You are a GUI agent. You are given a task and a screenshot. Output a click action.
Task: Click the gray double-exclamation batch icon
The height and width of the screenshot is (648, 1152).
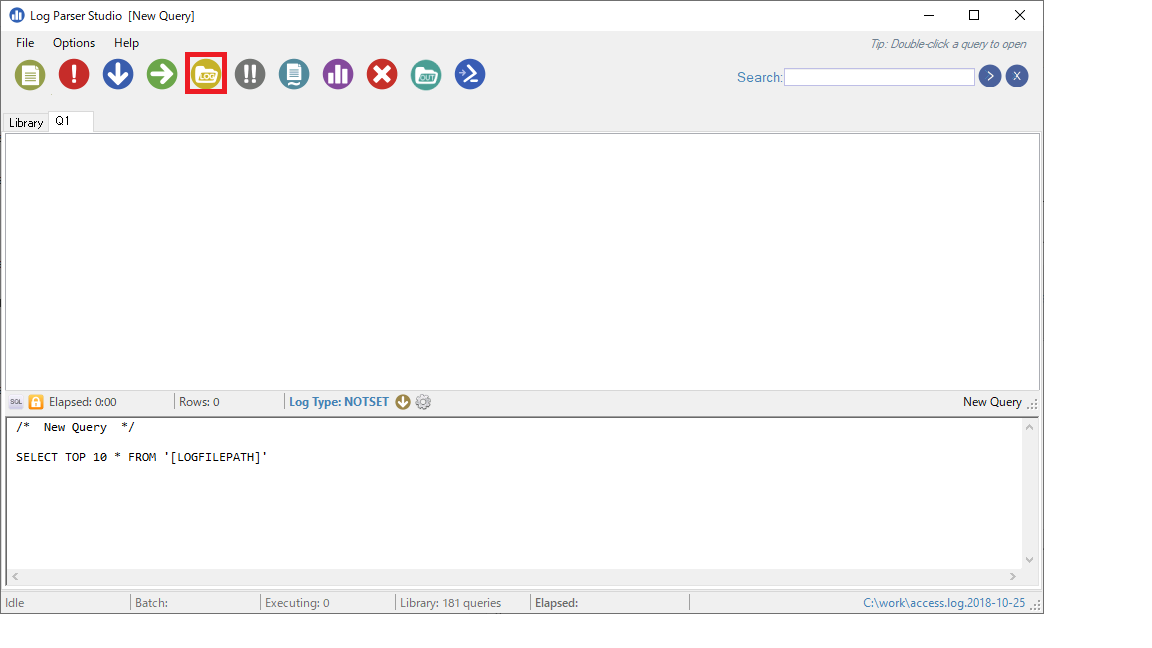click(250, 74)
